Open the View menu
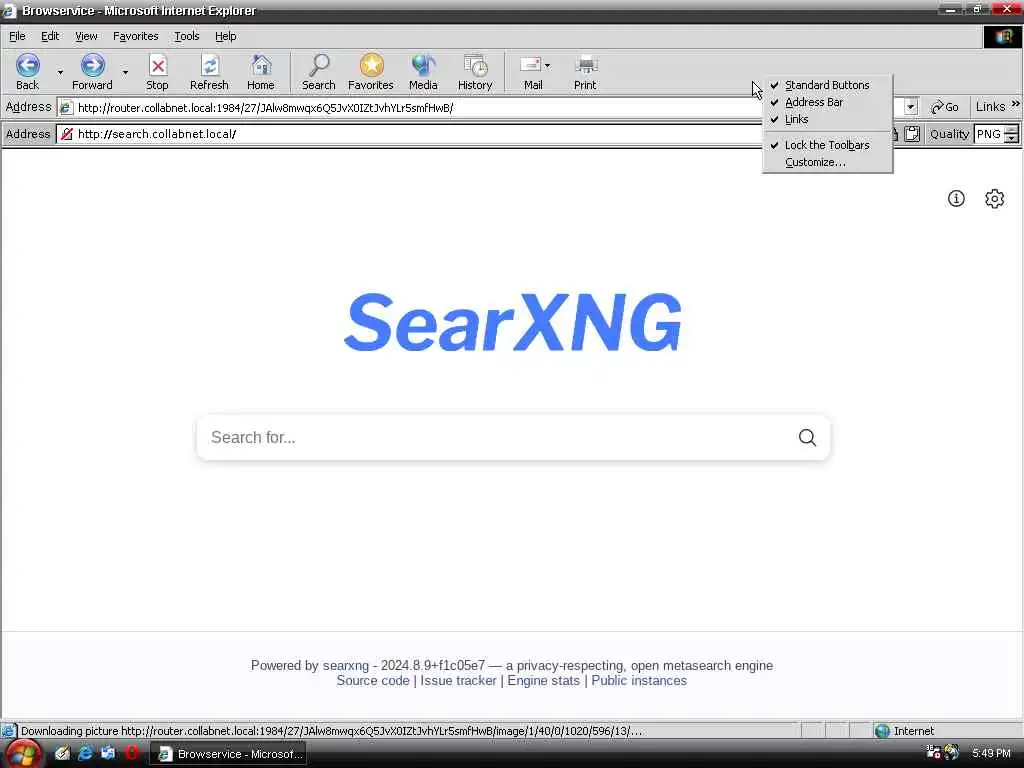 pyautogui.click(x=86, y=37)
